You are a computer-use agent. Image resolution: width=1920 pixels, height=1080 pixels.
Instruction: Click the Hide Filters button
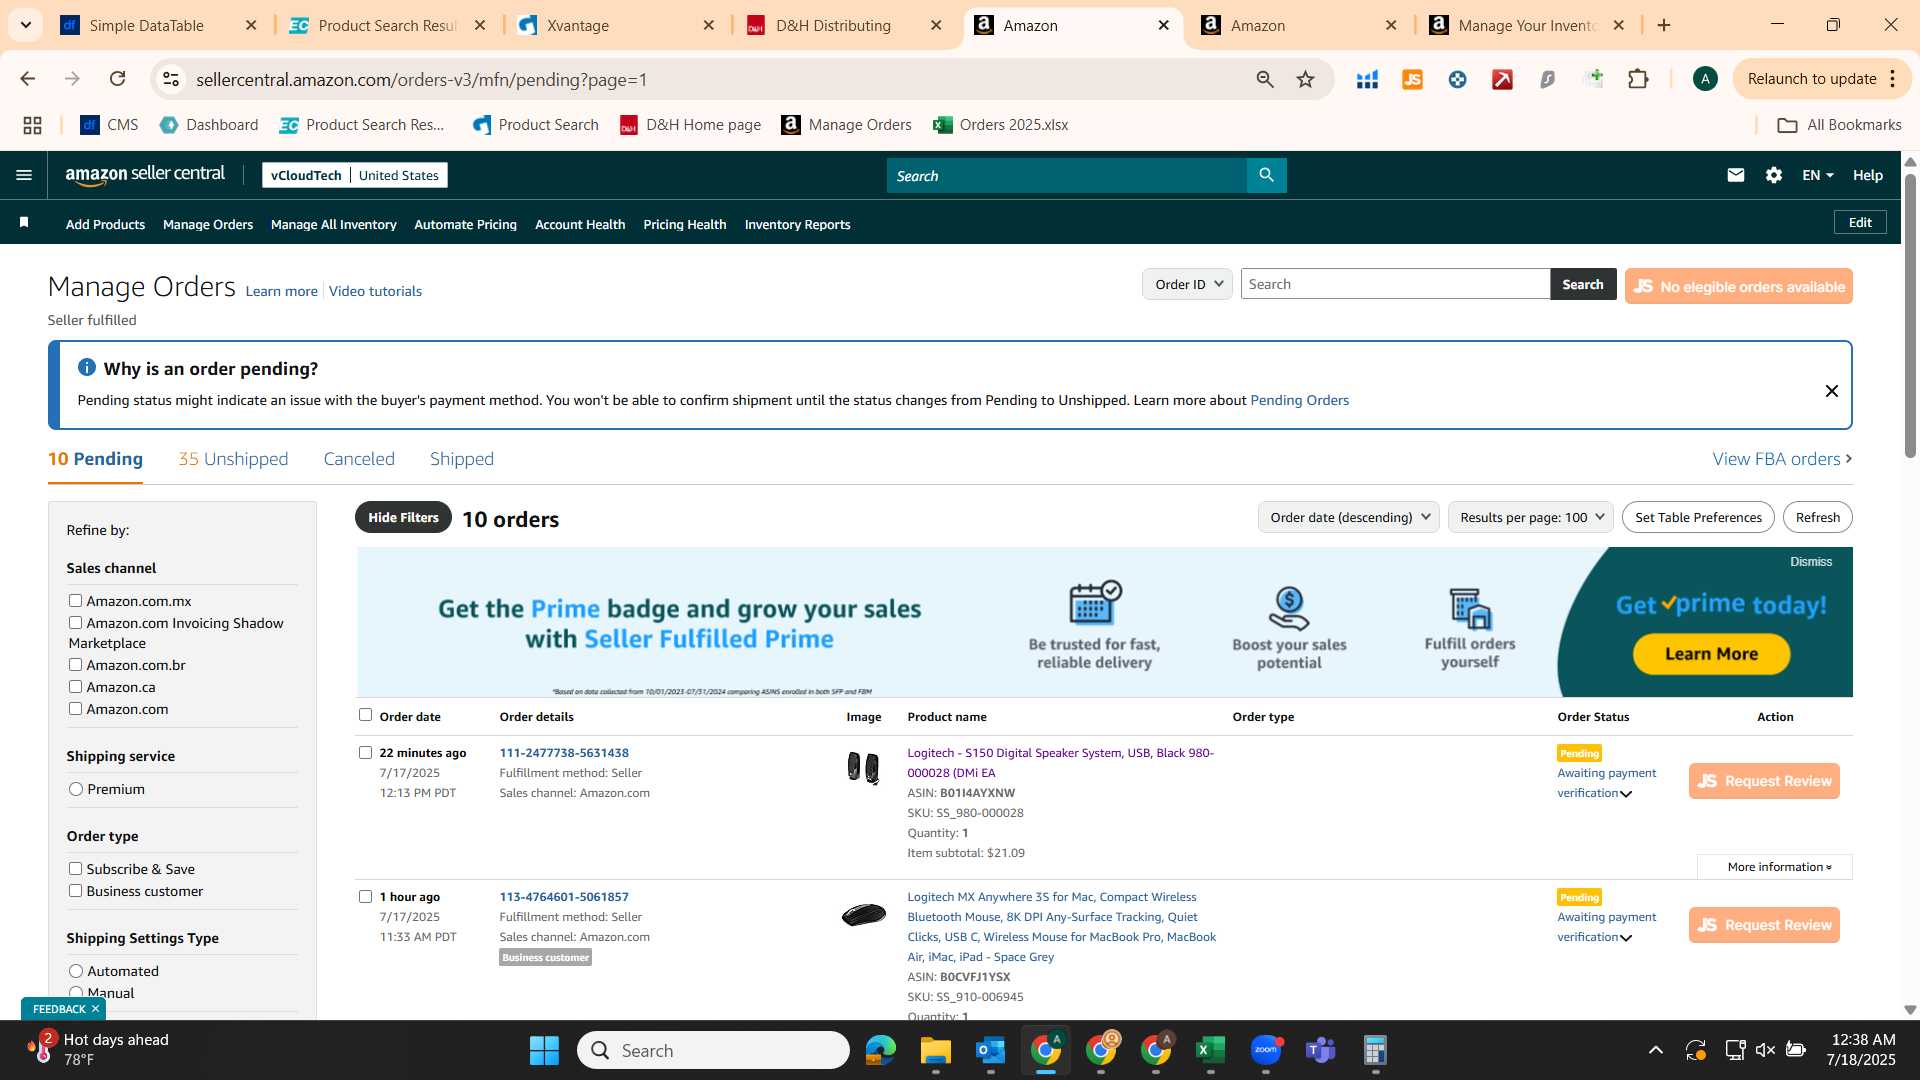point(403,517)
